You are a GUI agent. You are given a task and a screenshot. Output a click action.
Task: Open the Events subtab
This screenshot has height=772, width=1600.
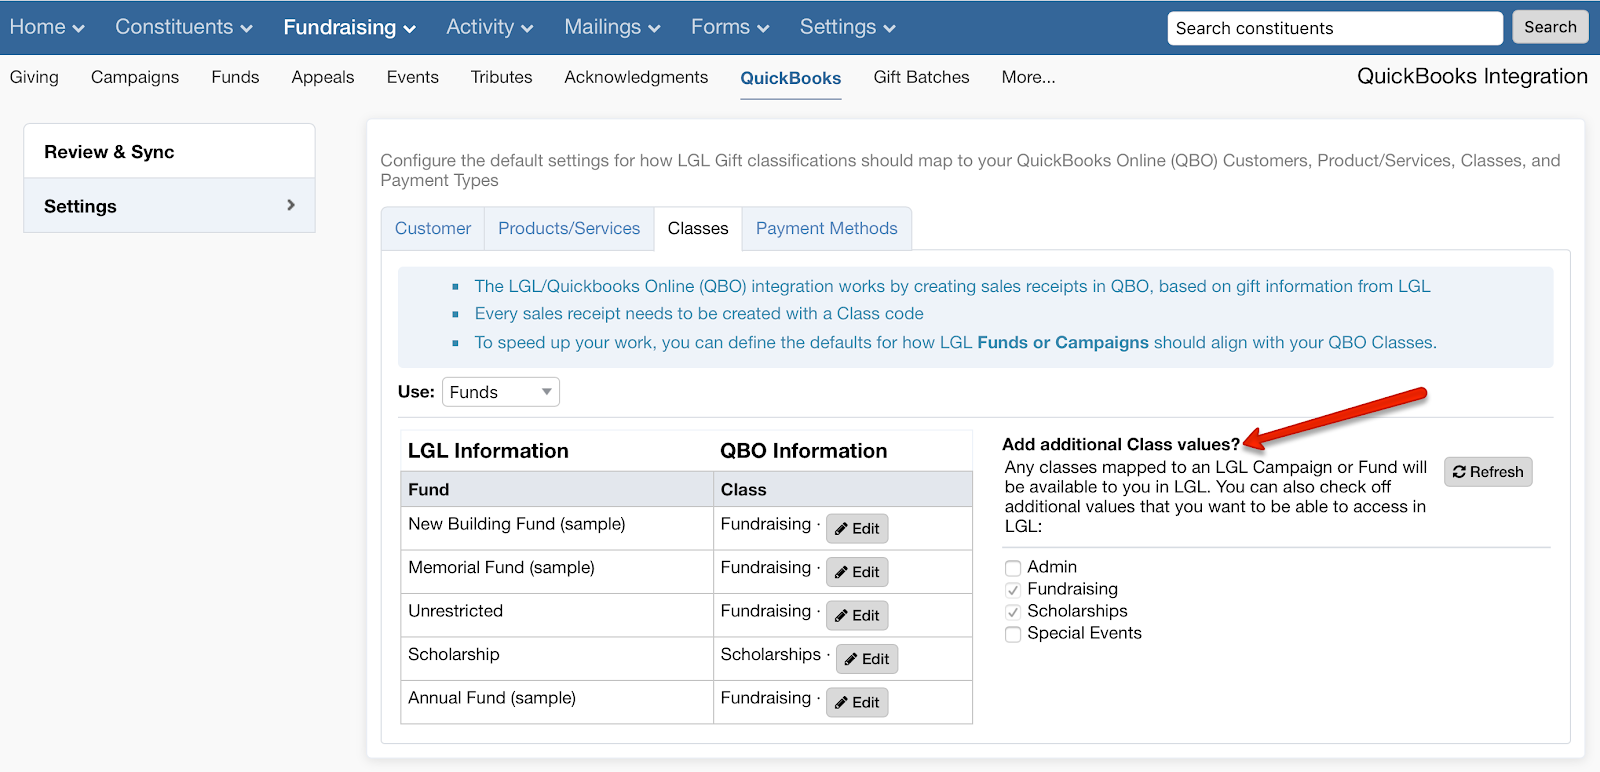[x=413, y=77]
